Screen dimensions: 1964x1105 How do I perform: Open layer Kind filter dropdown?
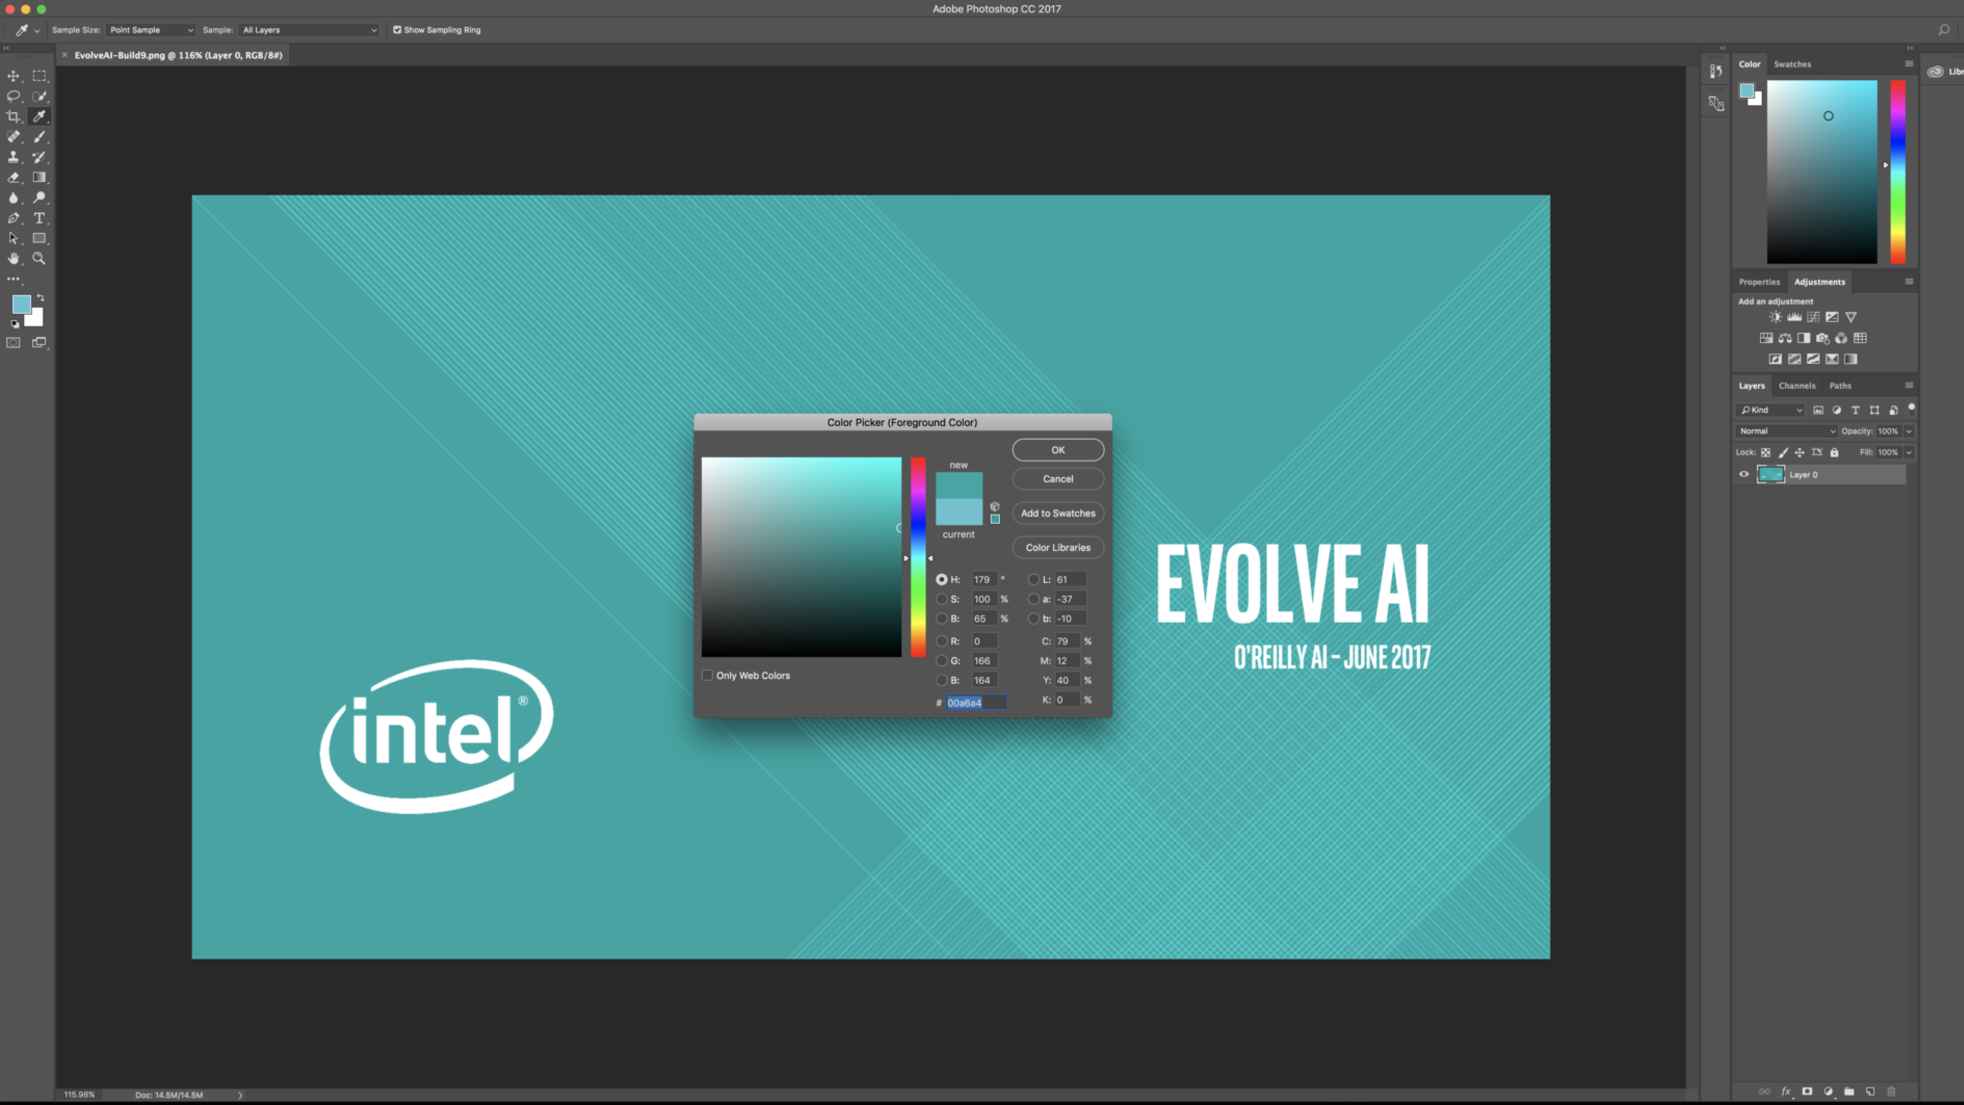click(x=1771, y=410)
